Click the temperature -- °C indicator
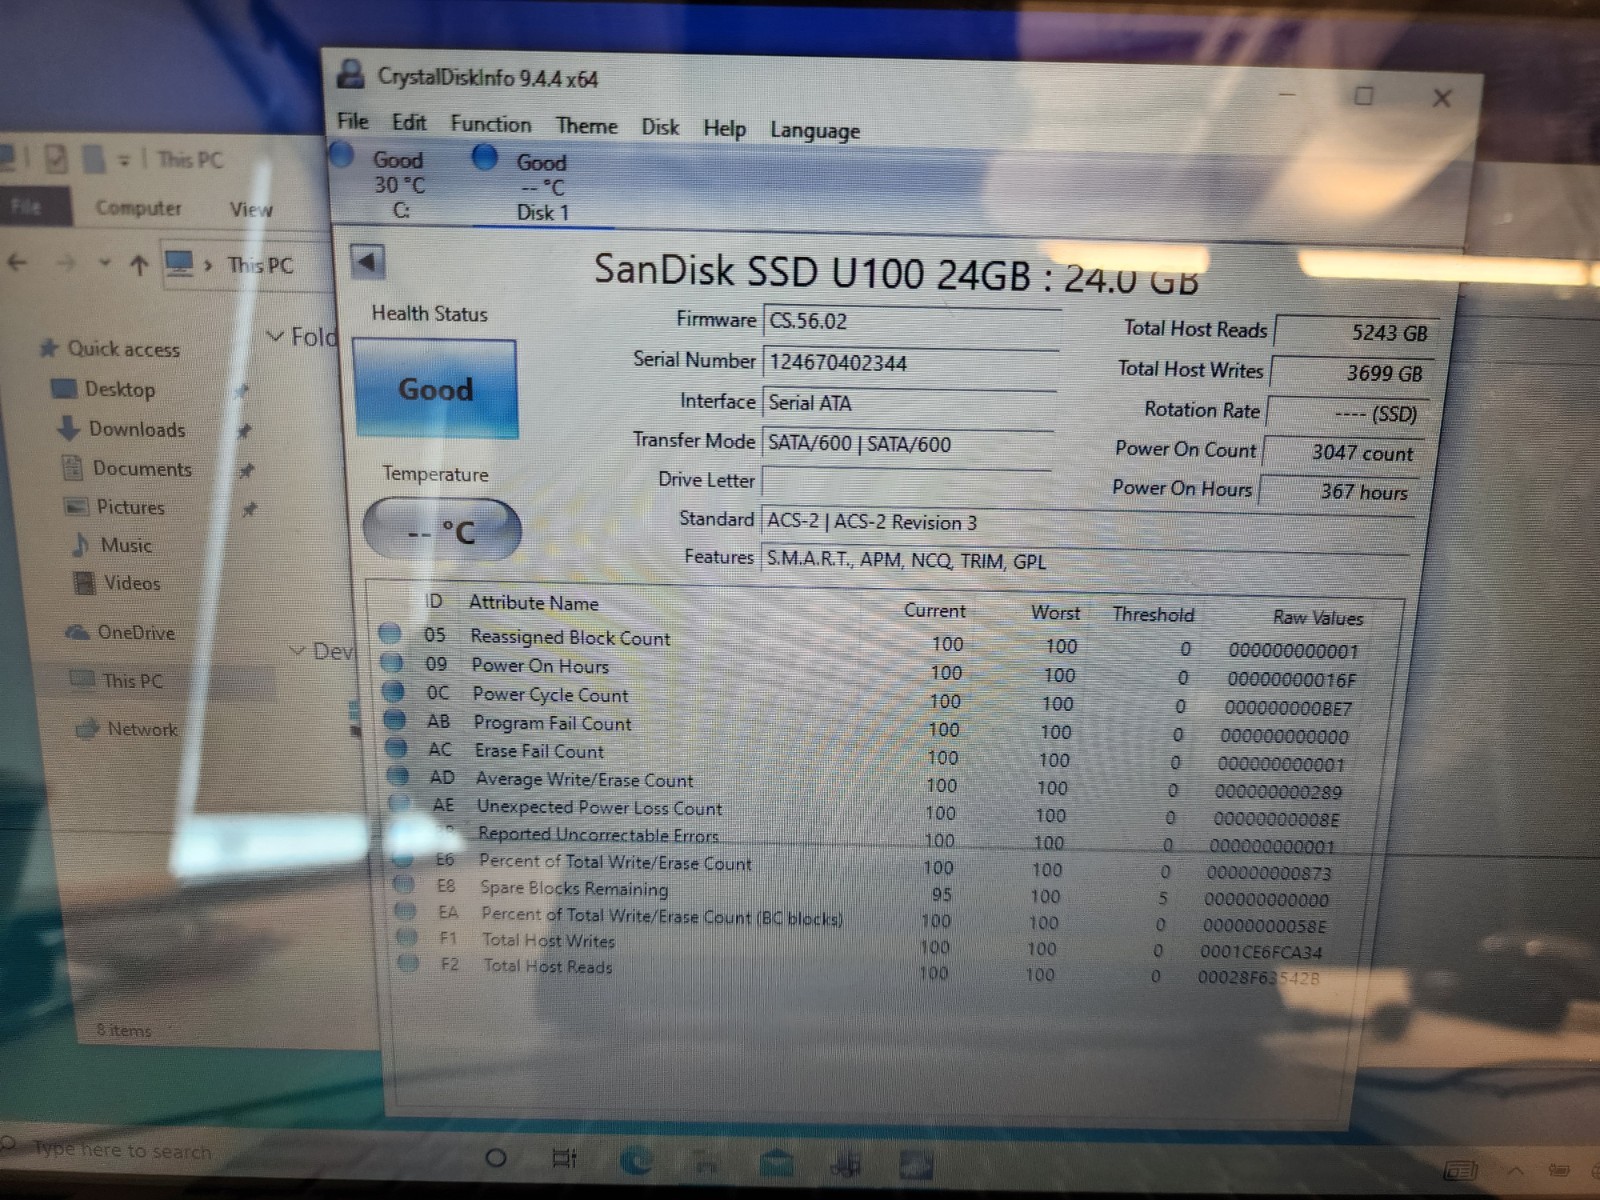This screenshot has width=1600, height=1200. [x=442, y=530]
